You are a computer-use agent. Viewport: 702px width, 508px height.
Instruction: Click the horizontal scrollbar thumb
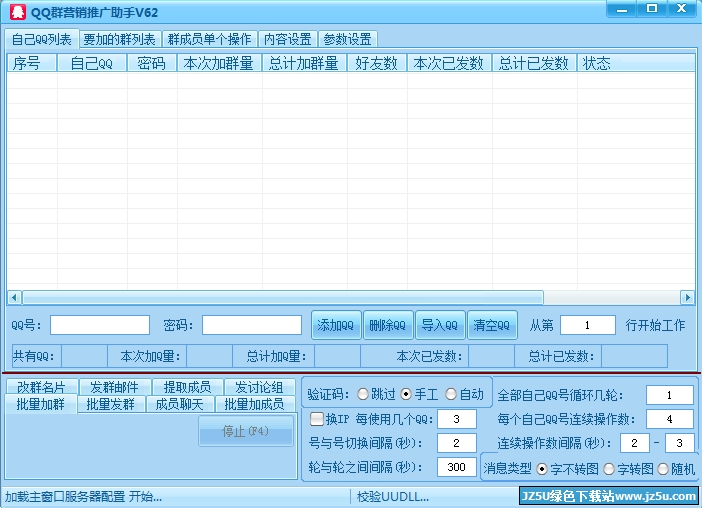283,297
